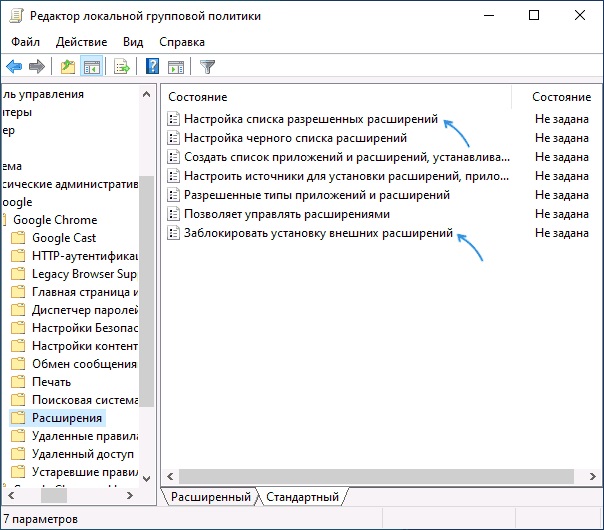Screen dimensions: 604x530
Task: Open Help via the blue question mark icon
Action: (x=153, y=66)
